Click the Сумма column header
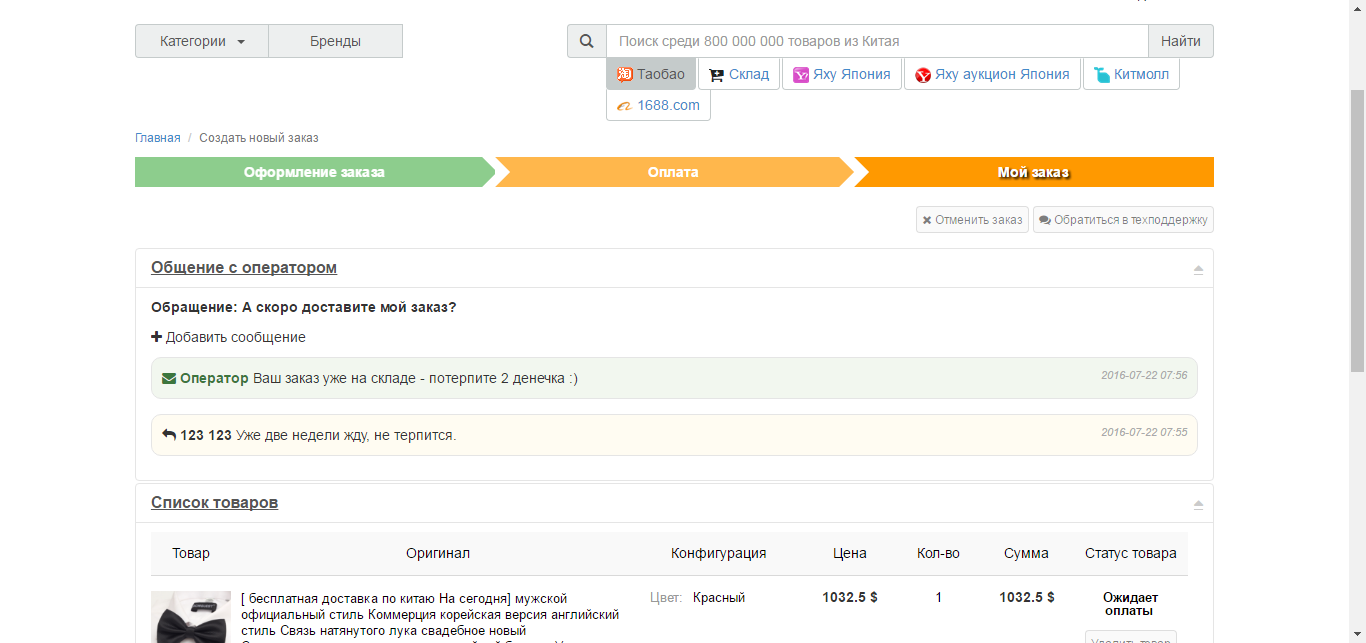This screenshot has width=1366, height=643. coord(1027,553)
